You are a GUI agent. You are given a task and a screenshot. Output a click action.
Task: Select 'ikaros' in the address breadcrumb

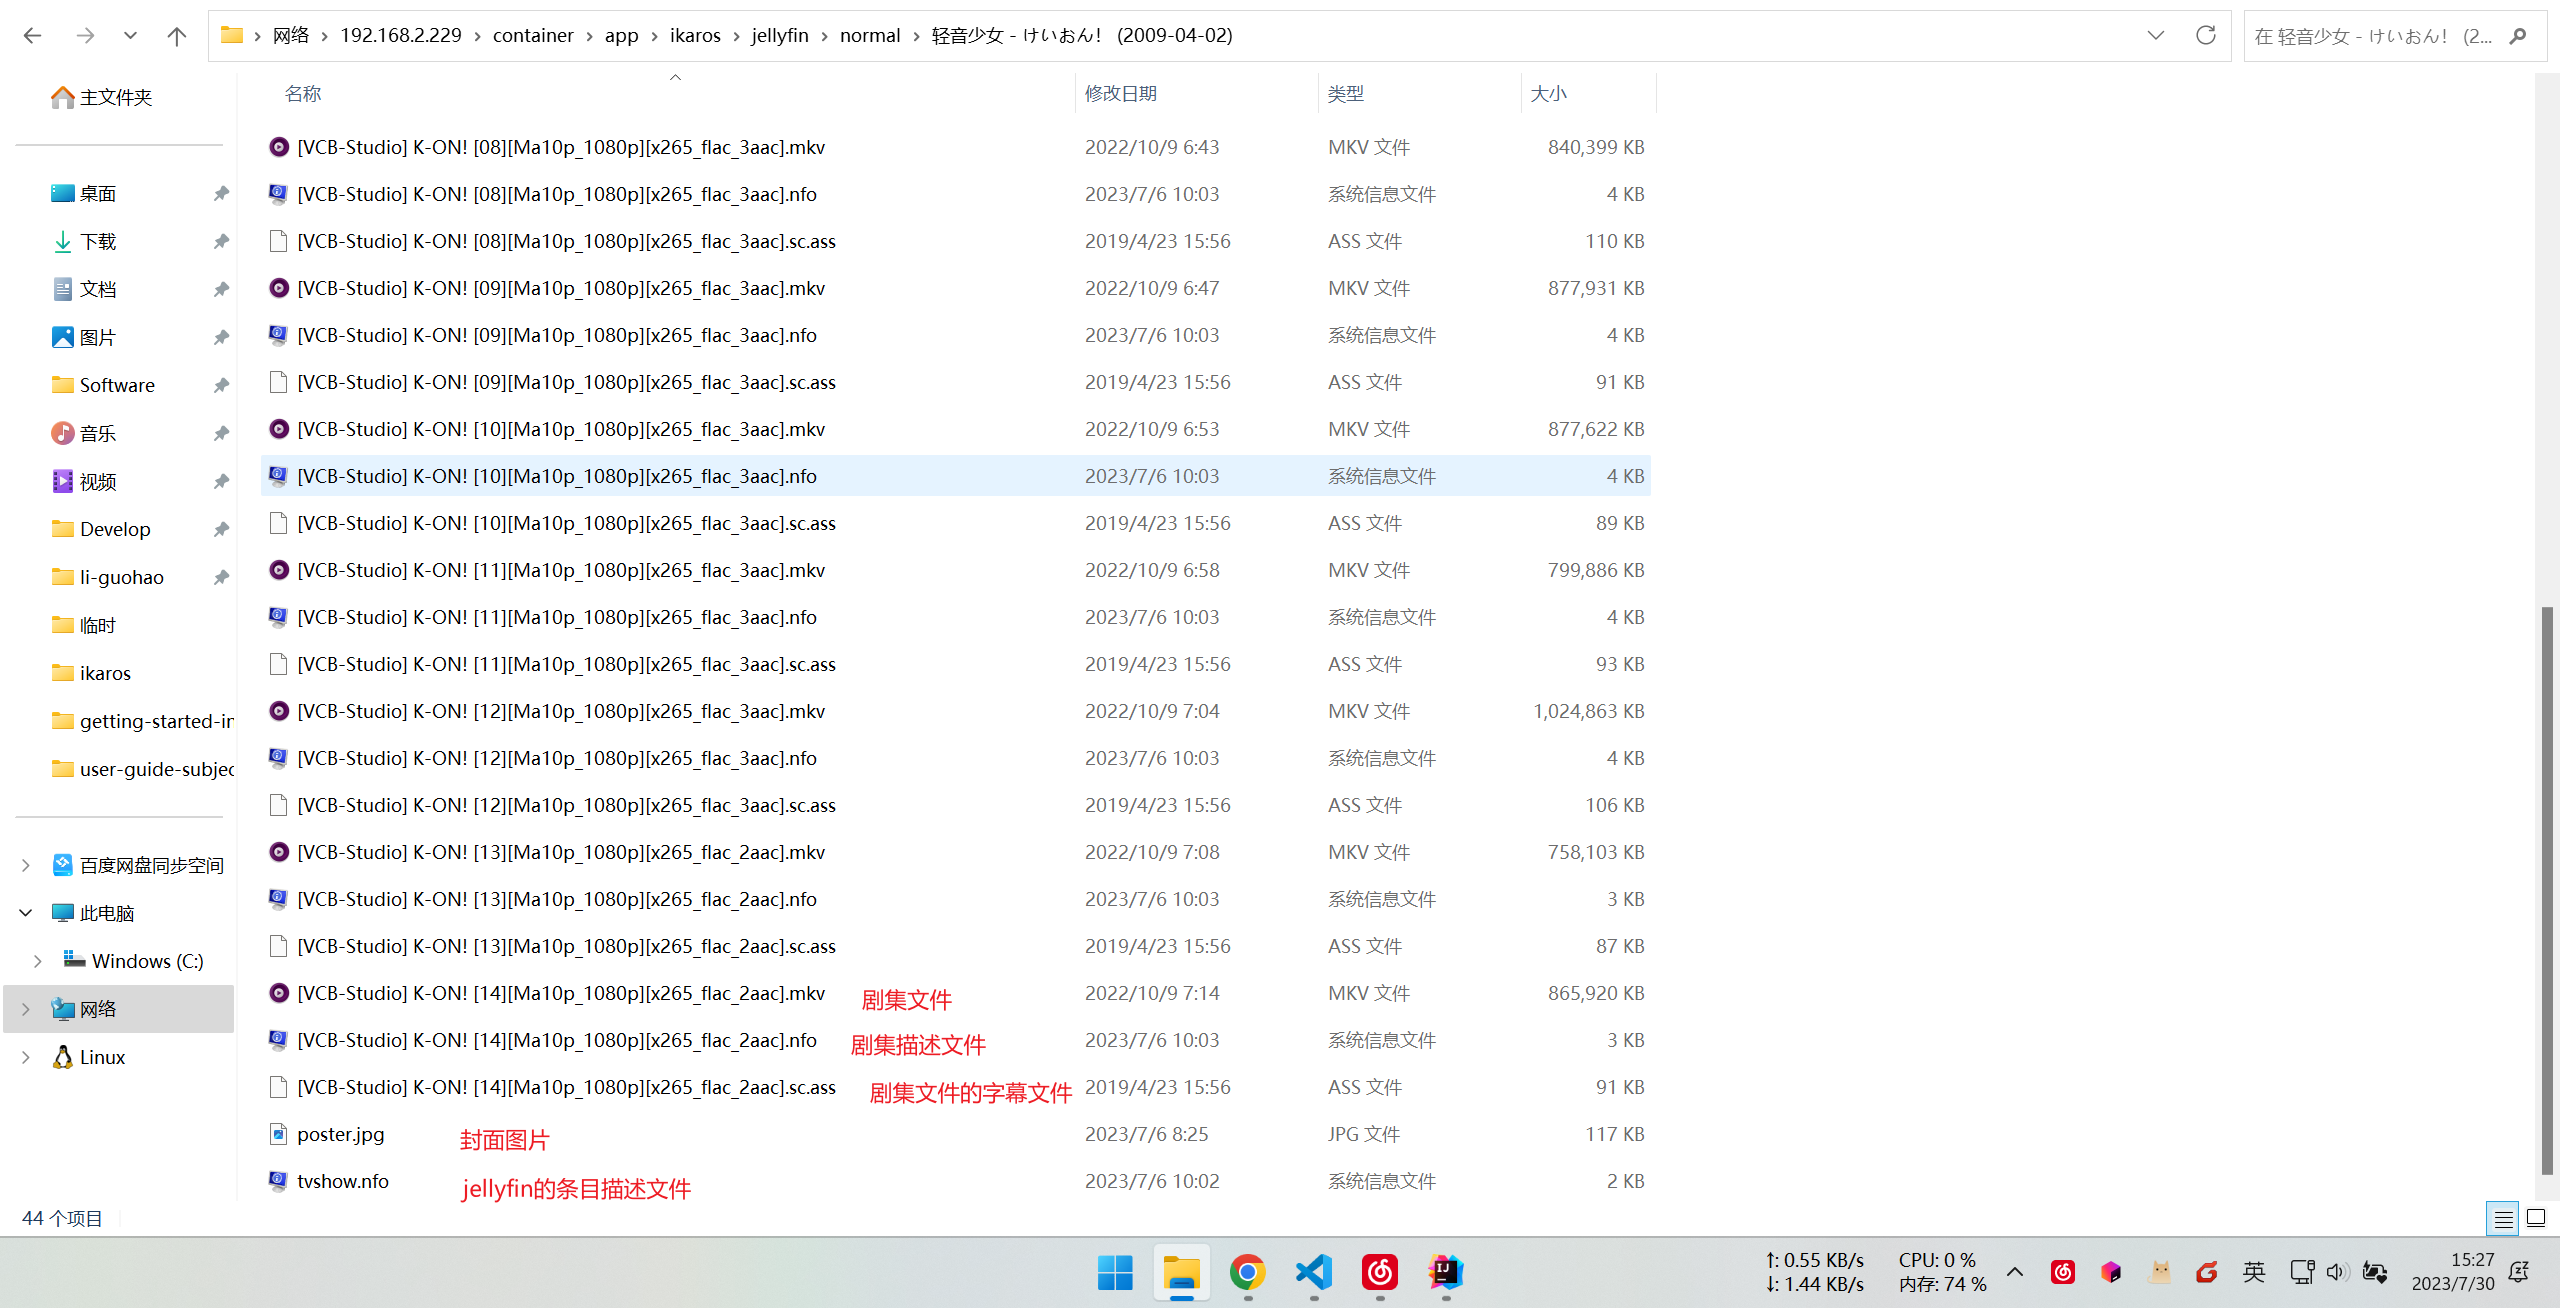click(695, 35)
